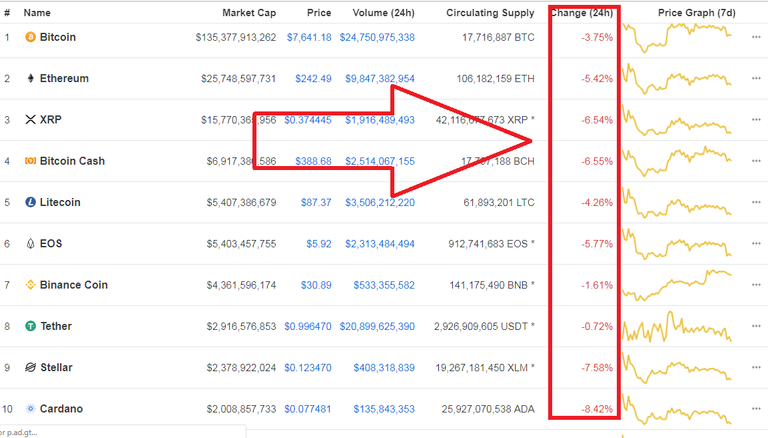768x438 pixels.
Task: Open the Tether name link
Action: tap(56, 326)
